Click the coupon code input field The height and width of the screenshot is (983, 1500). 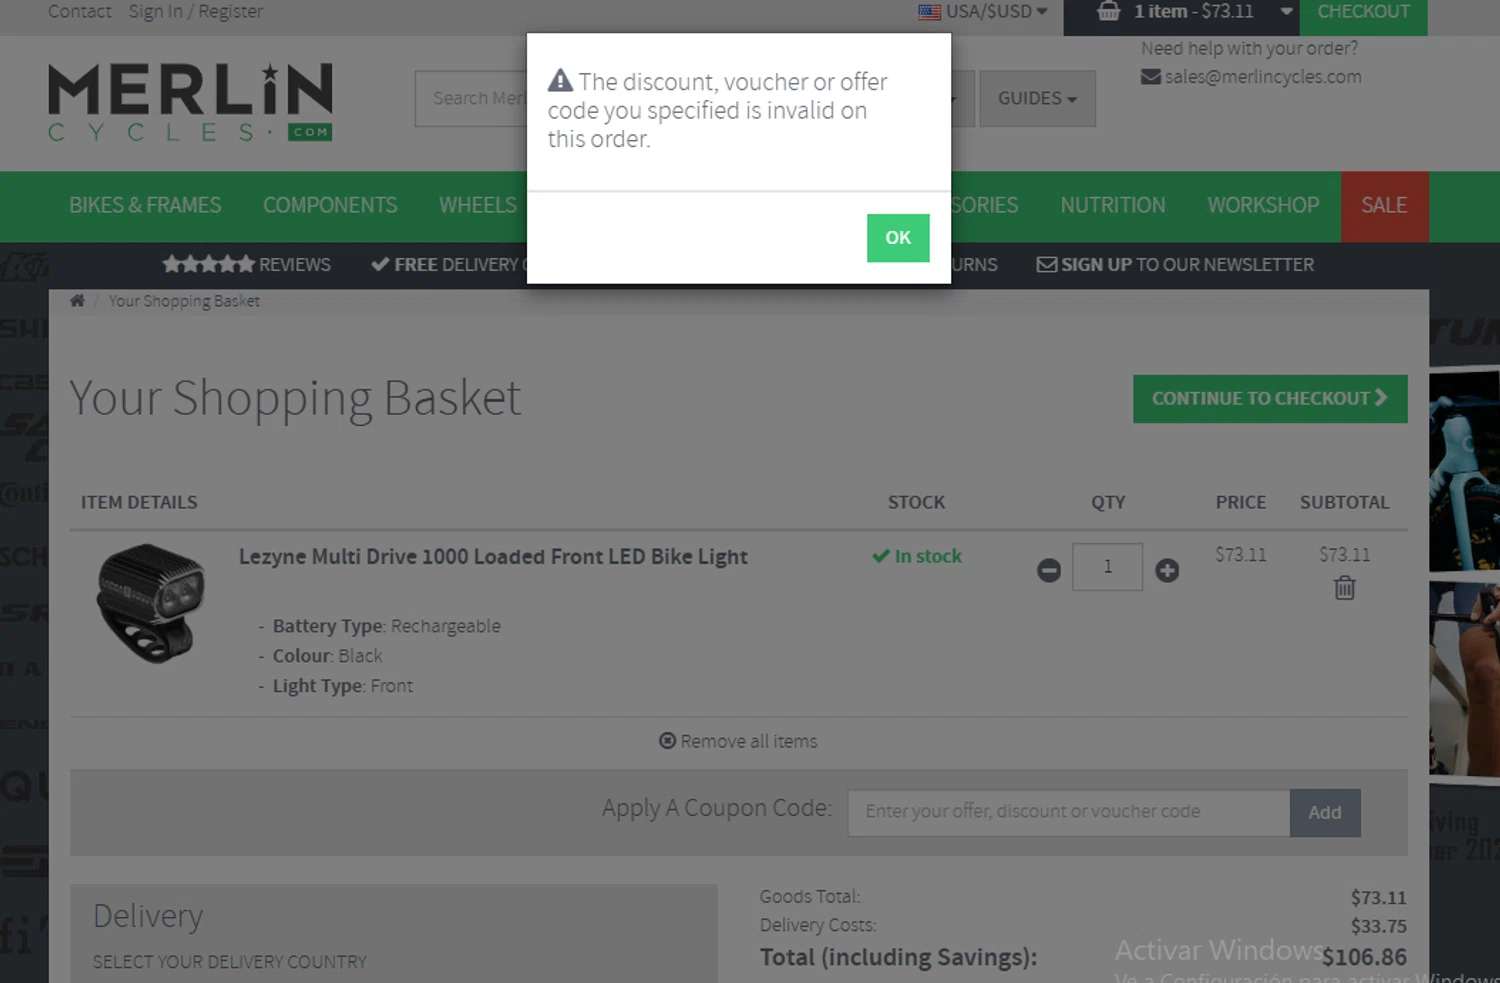point(1069,812)
